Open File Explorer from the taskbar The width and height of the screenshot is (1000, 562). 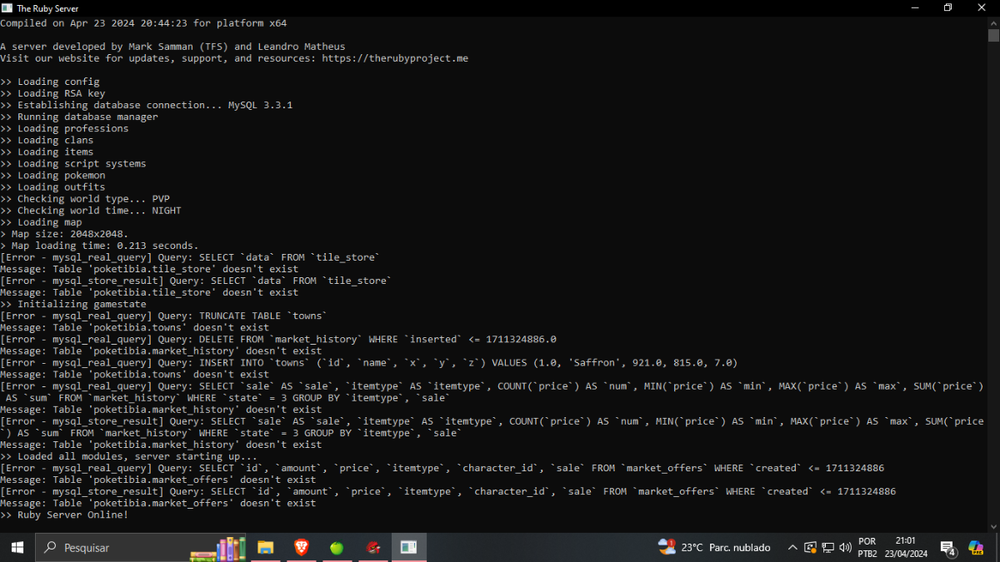(x=265, y=547)
